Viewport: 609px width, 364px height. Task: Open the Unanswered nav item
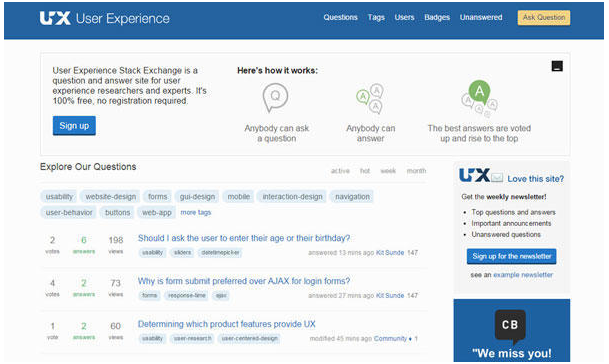coord(481,17)
